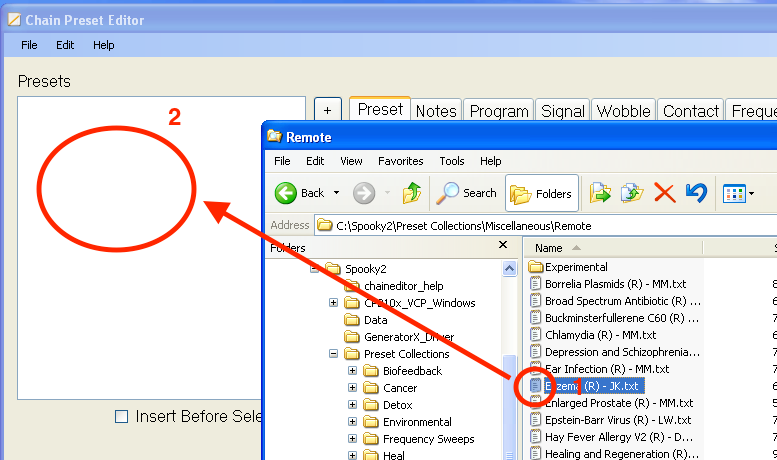Expand the Environmental folder node

pos(352,422)
